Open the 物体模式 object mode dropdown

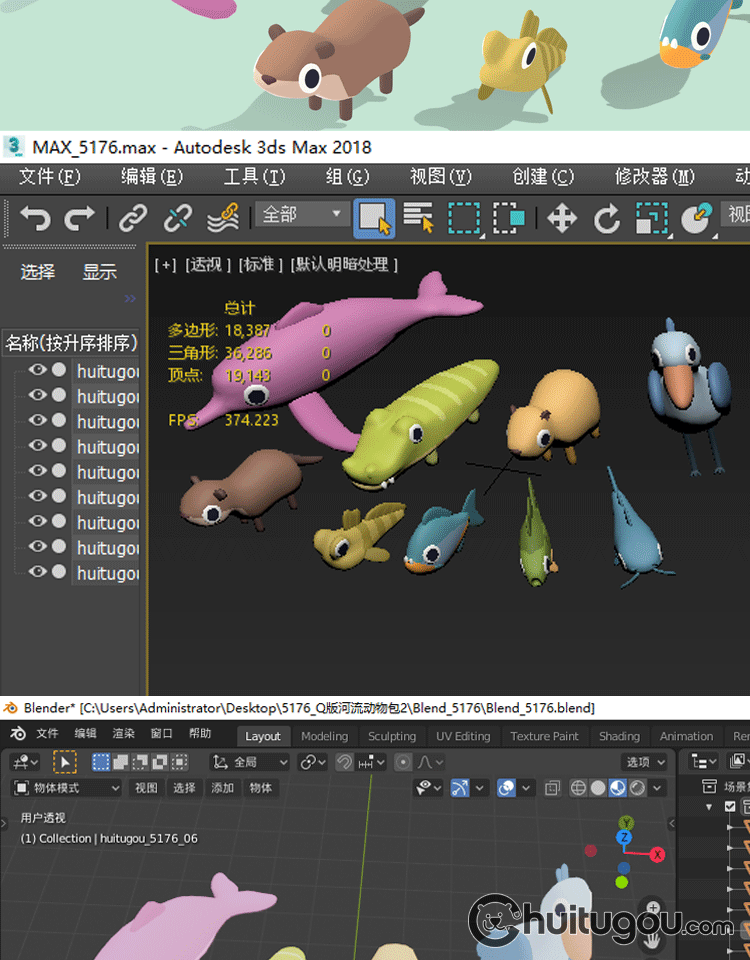[x=66, y=788]
